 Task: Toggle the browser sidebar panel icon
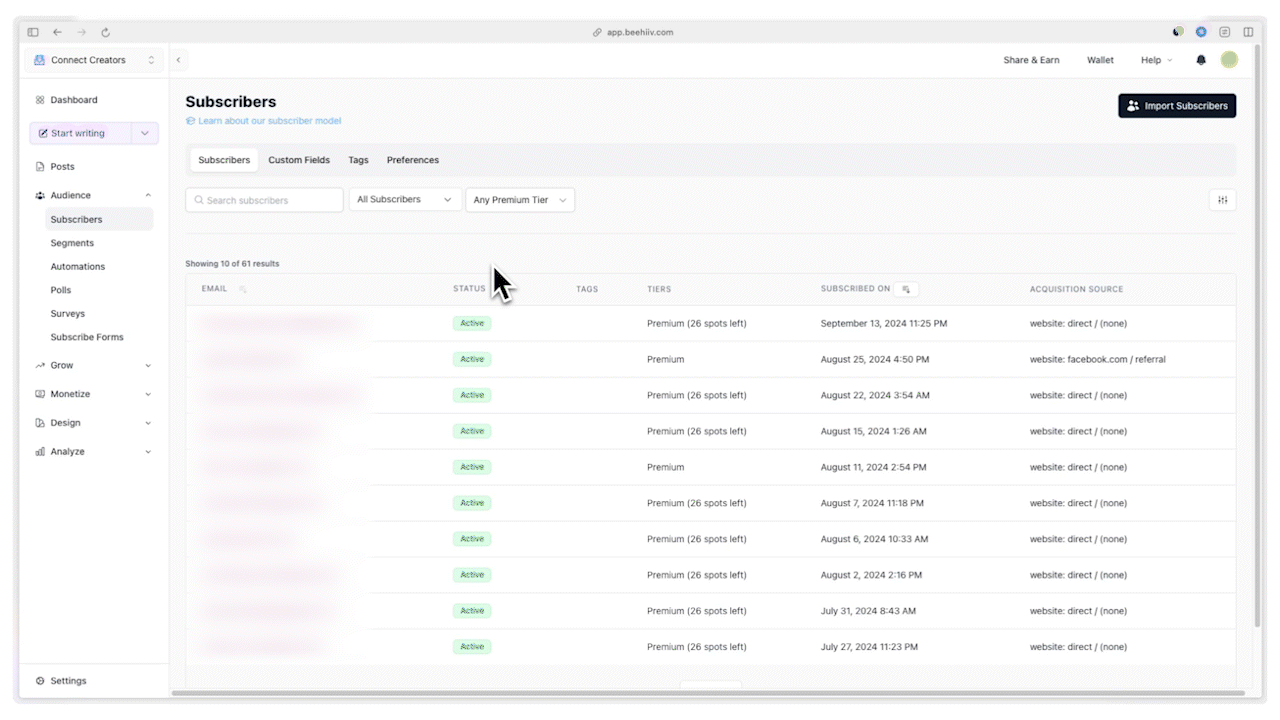point(33,32)
